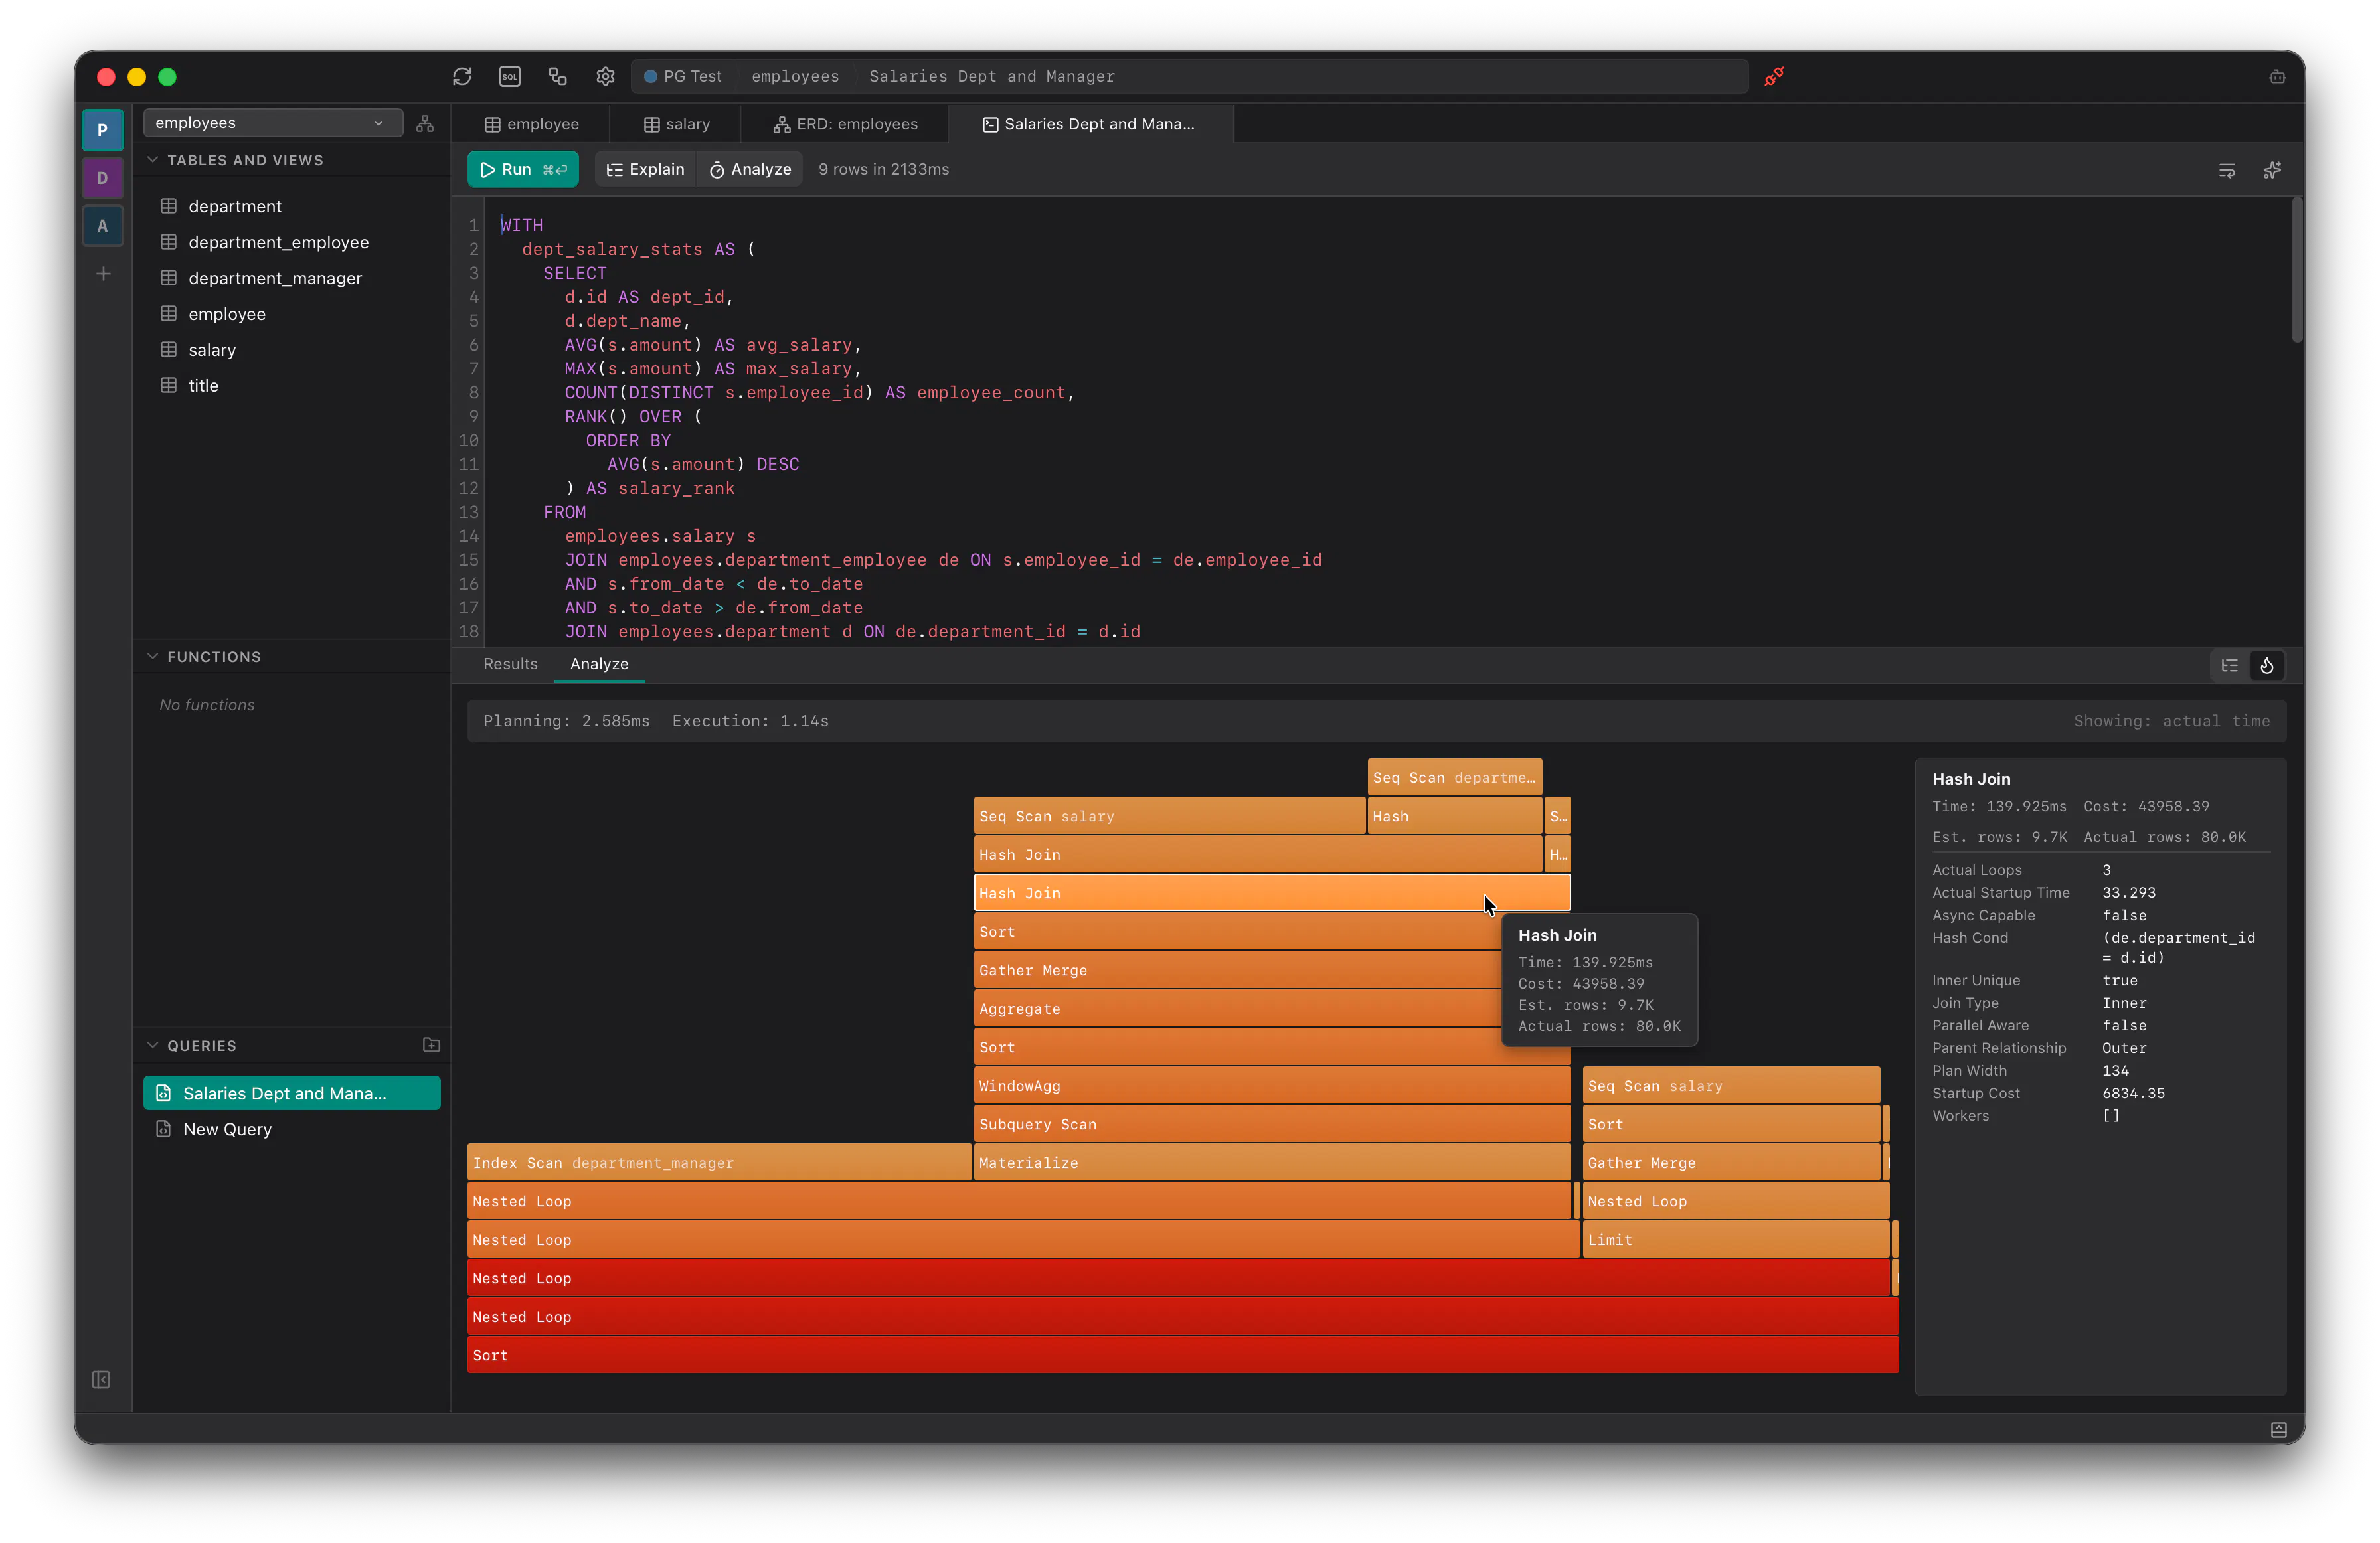This screenshot has width=2380, height=1543.
Task: Click inside the SQL editor on WITH line
Action: [522, 225]
